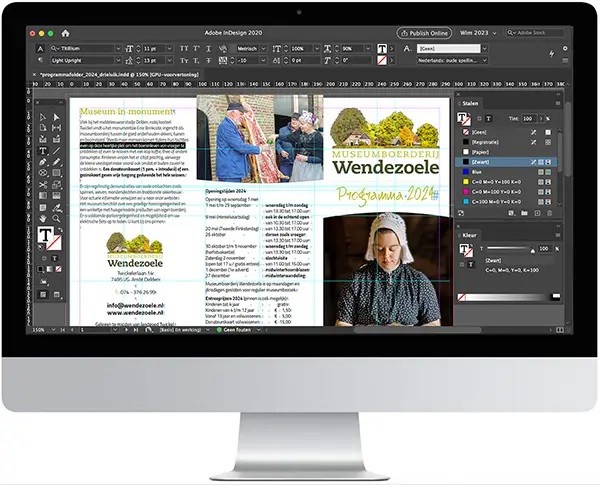The width and height of the screenshot is (600, 485).
Task: Click the Quick Apply lightning icon
Action: [551, 54]
